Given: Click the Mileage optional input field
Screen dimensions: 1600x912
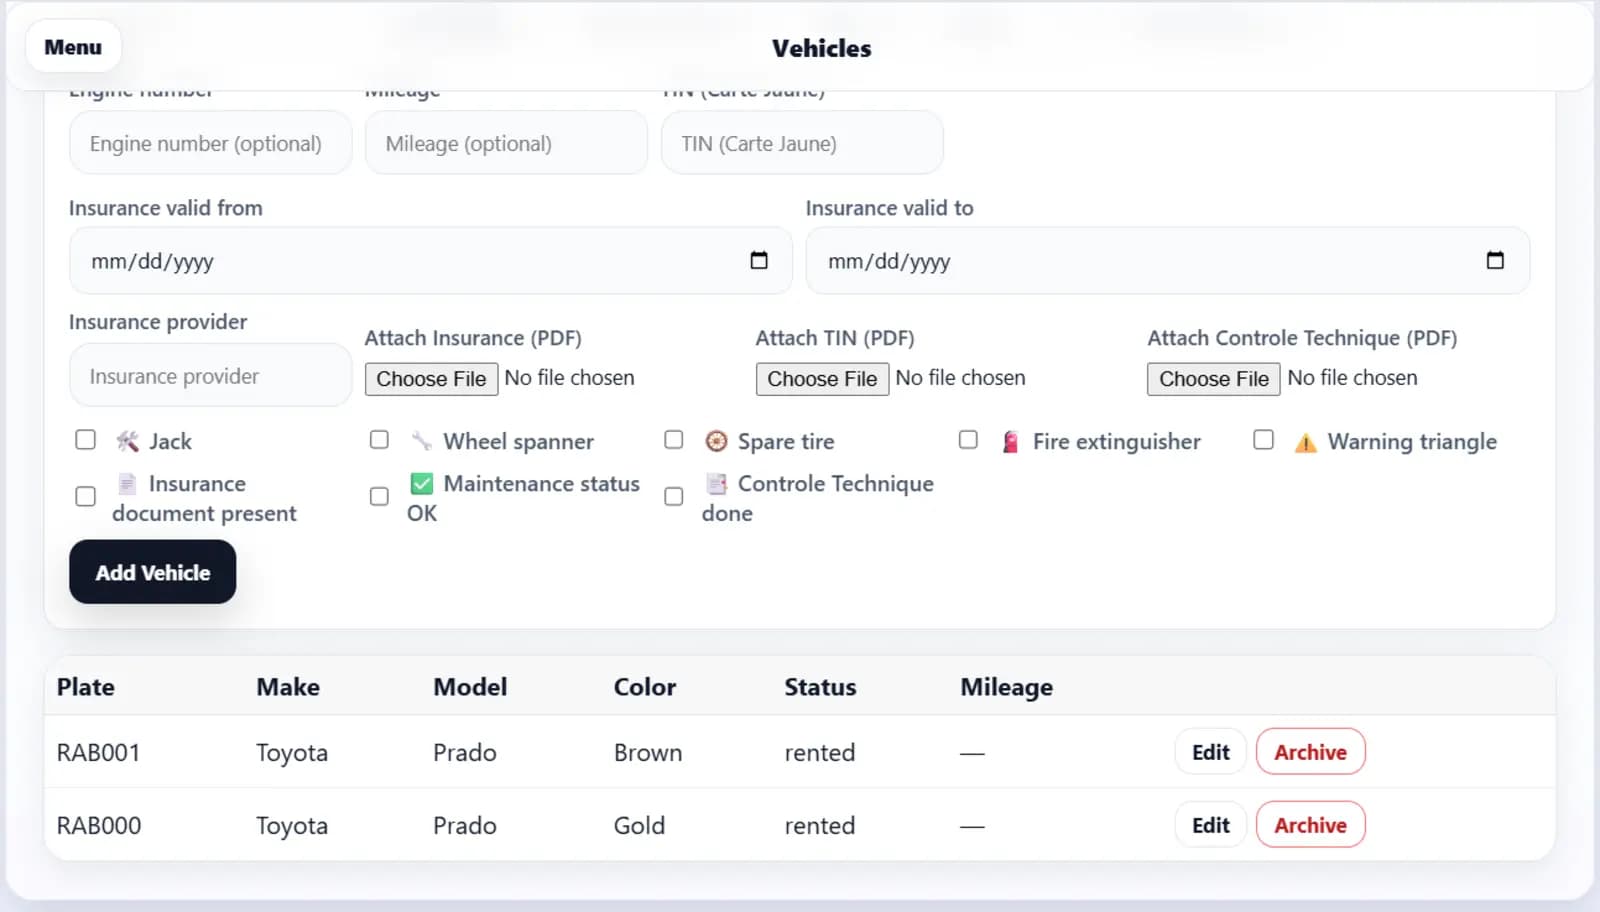Looking at the screenshot, I should pyautogui.click(x=506, y=144).
